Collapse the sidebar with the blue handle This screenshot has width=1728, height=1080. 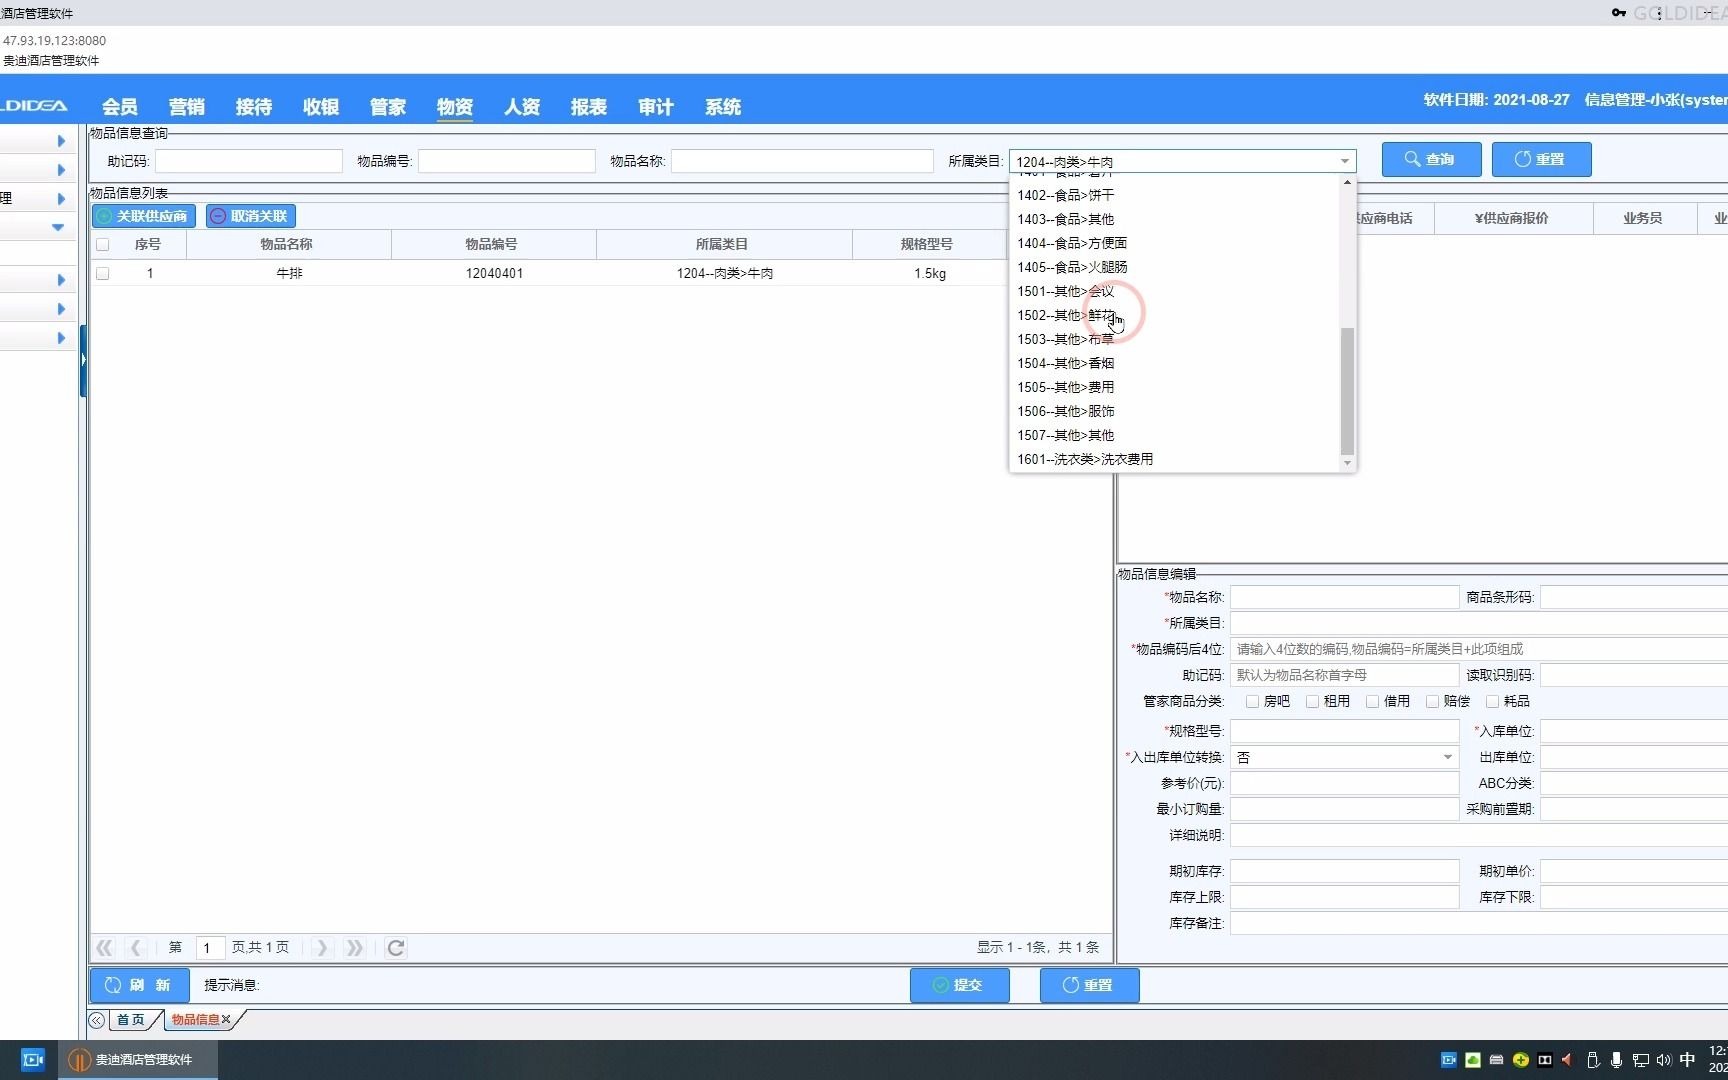click(x=83, y=360)
